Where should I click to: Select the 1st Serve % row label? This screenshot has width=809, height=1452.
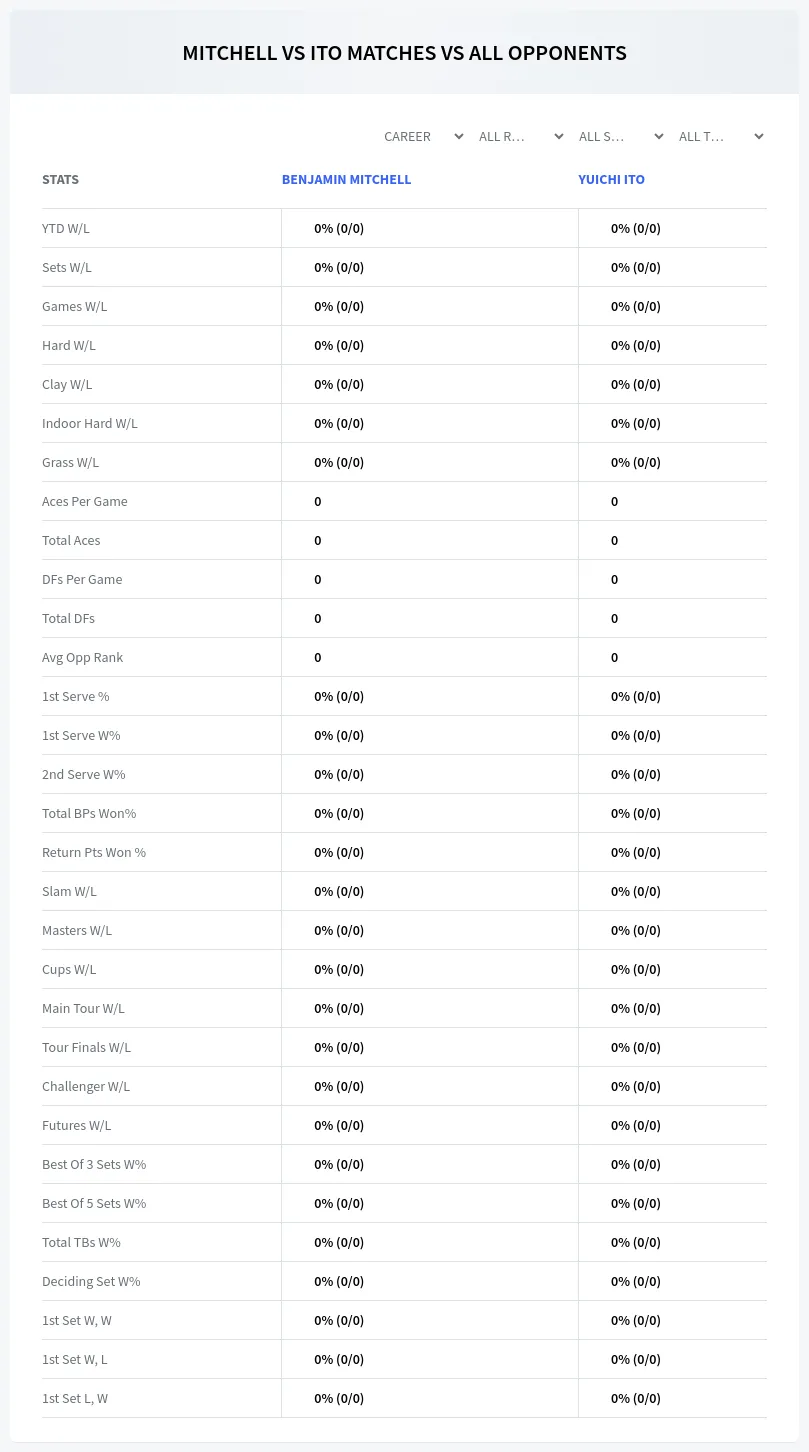[76, 697]
